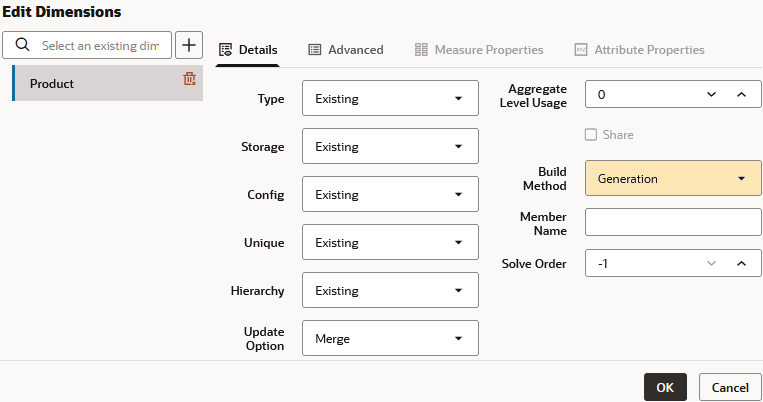Open the Update Option Merge dropdown
The image size is (763, 402).
[x=390, y=339]
